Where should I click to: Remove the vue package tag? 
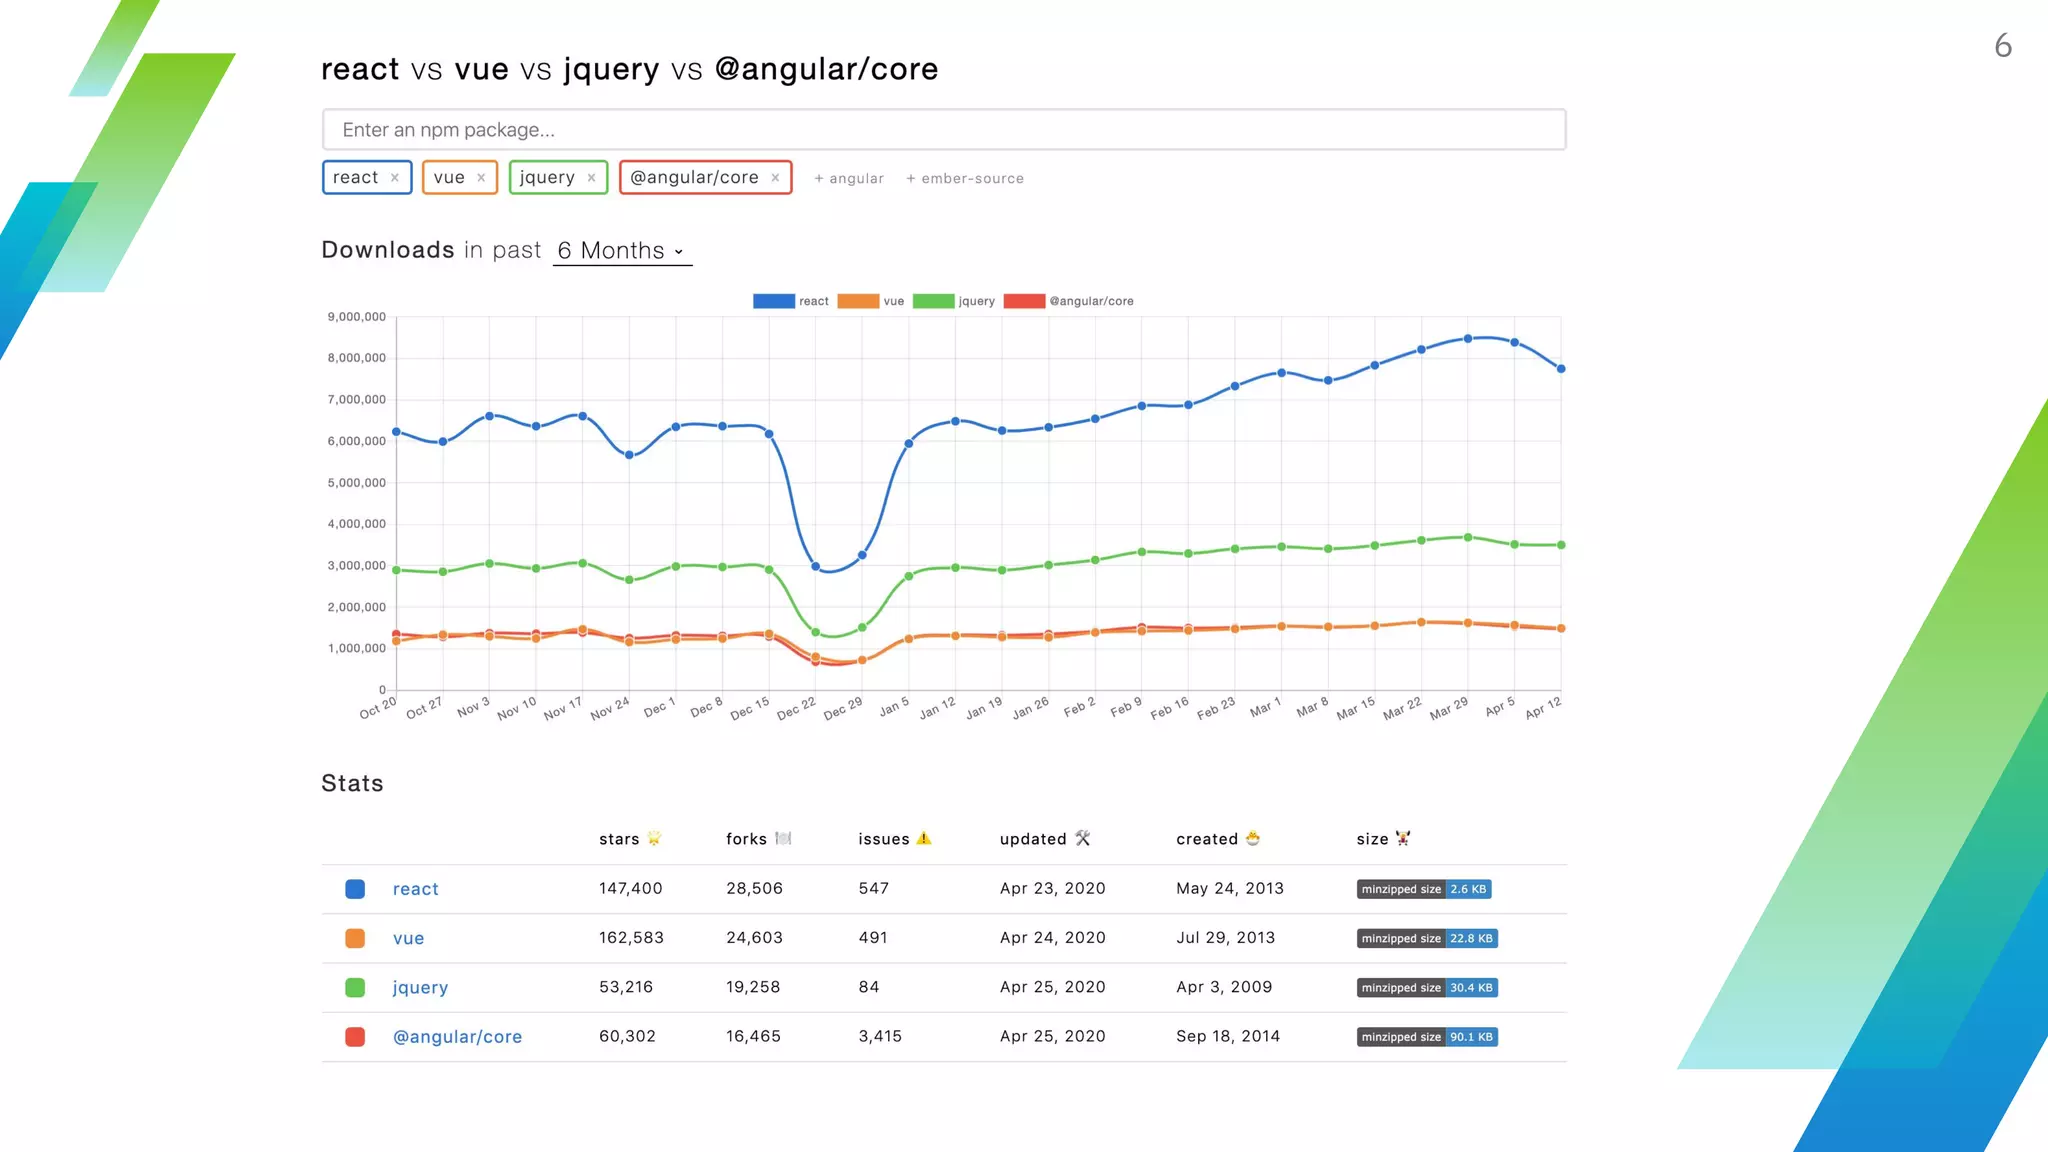tap(481, 178)
